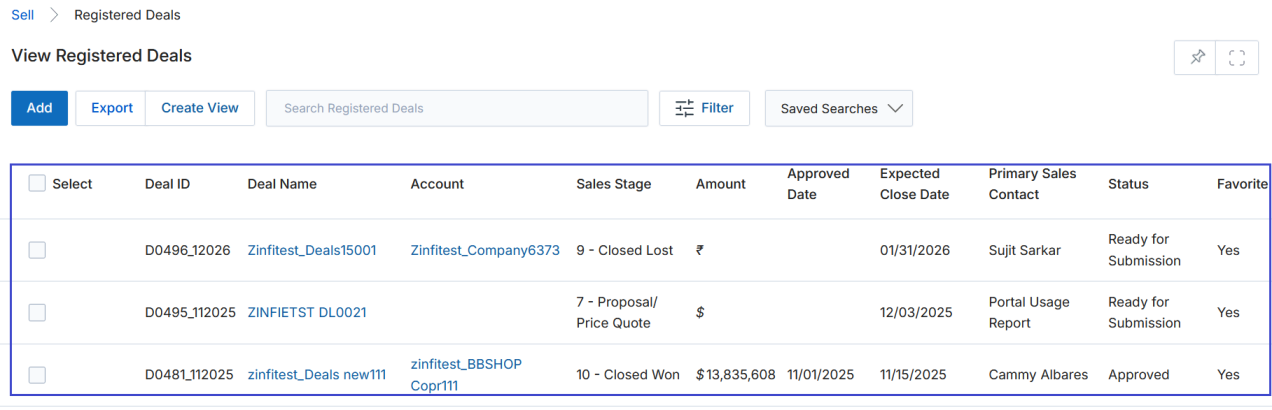Screen dimensions: 1272x410
Task: Click the Approved status cell
Action: (x=1138, y=375)
